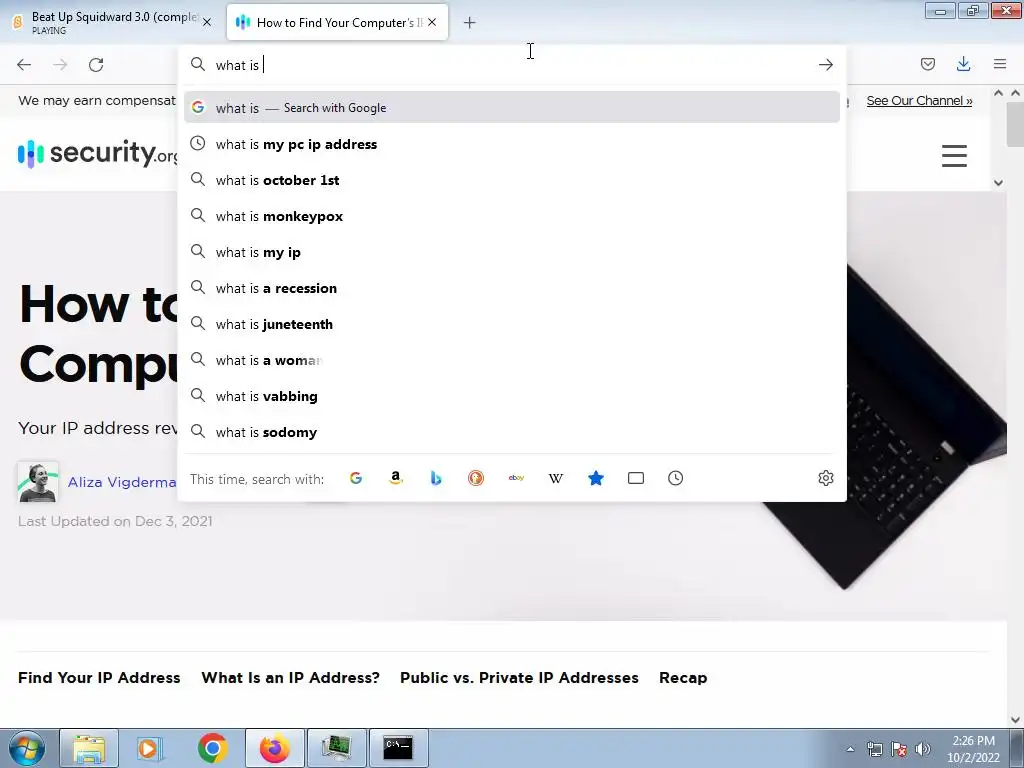
Task: Jump to 'What Is an IP Address?' section
Action: click(x=290, y=677)
